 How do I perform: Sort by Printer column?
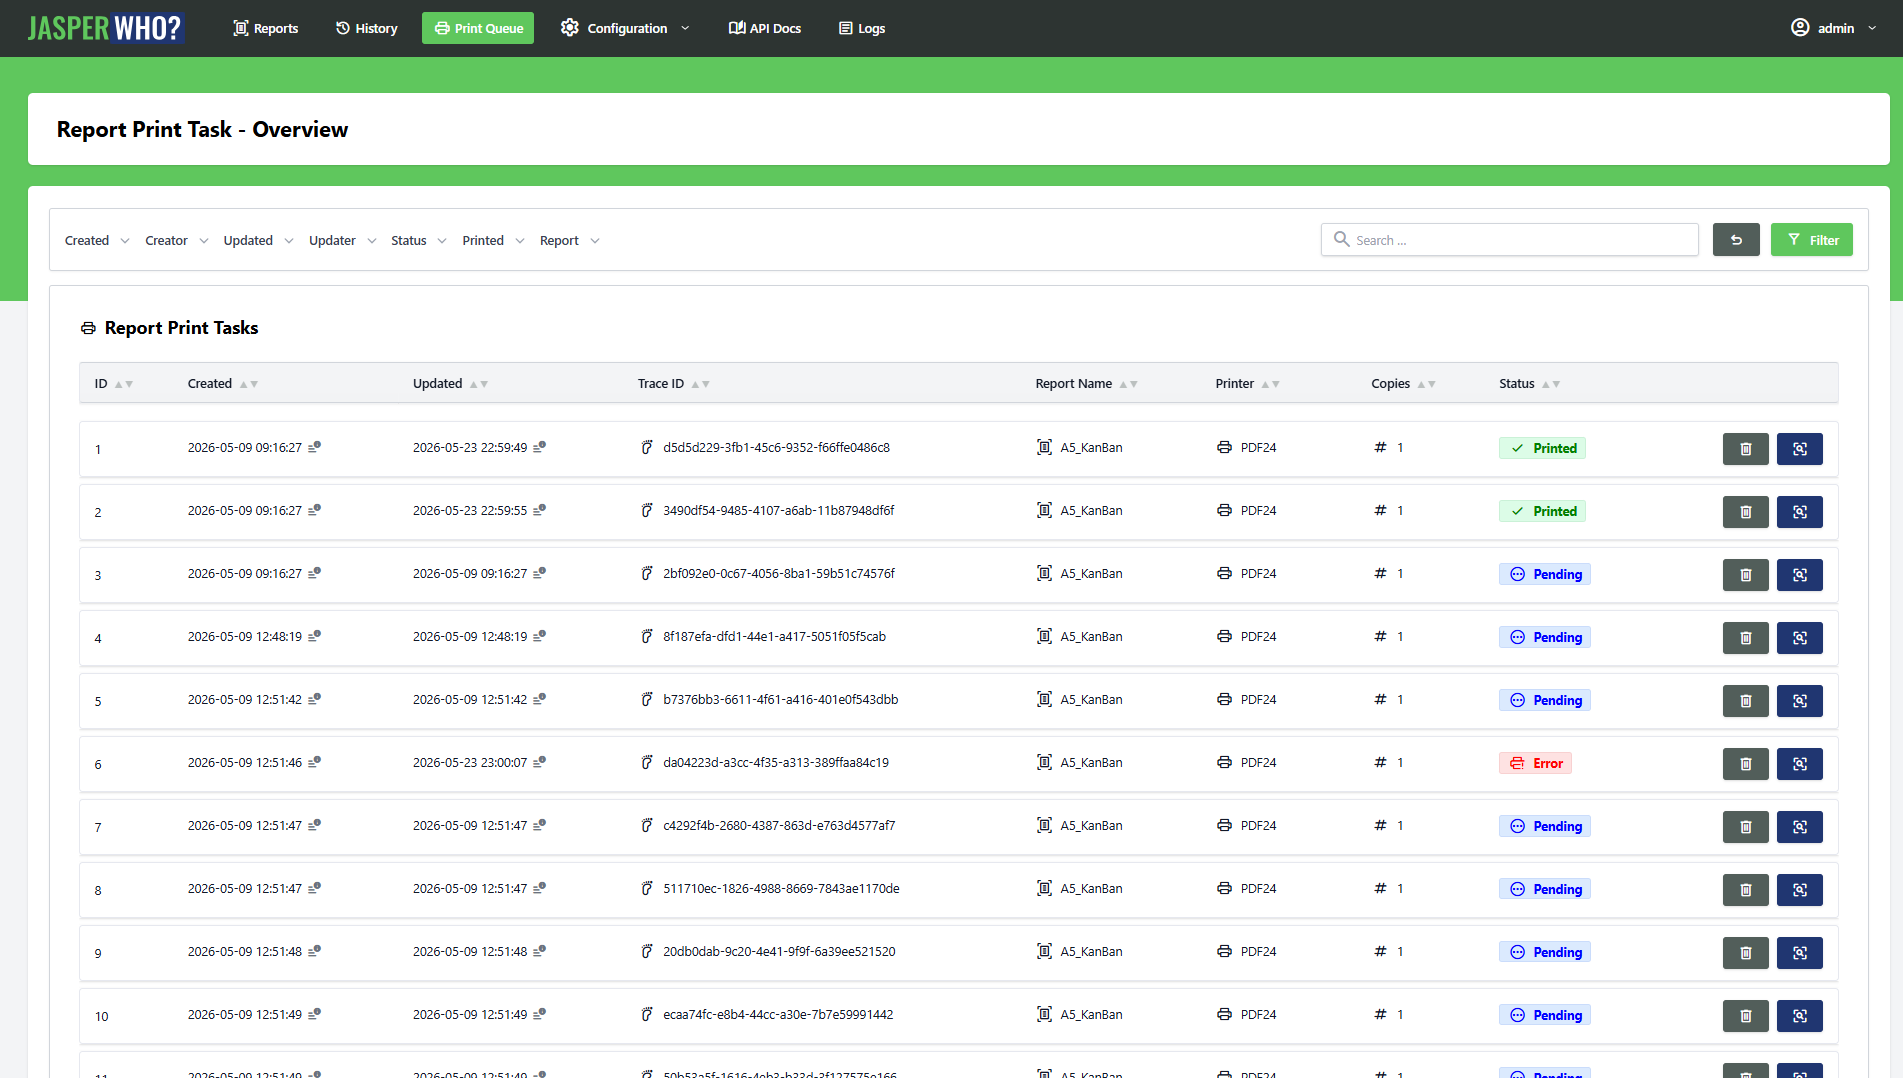[1247, 384]
